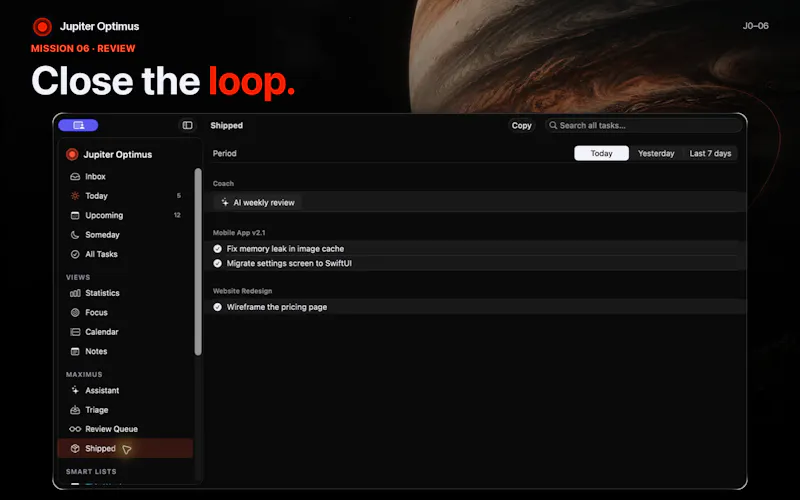Screen dimensions: 800x500
Task: Click the Triage tray icon
Action: 75,410
